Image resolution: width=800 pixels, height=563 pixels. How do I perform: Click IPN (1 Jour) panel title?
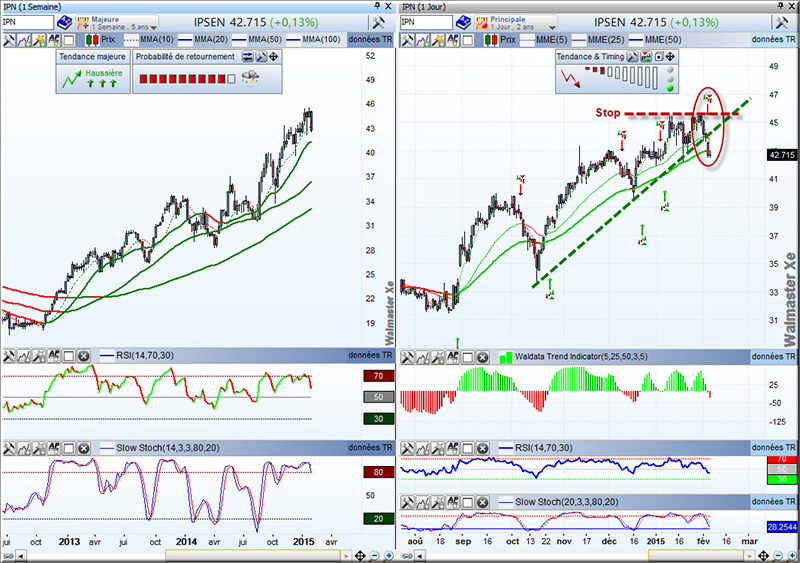(423, 7)
